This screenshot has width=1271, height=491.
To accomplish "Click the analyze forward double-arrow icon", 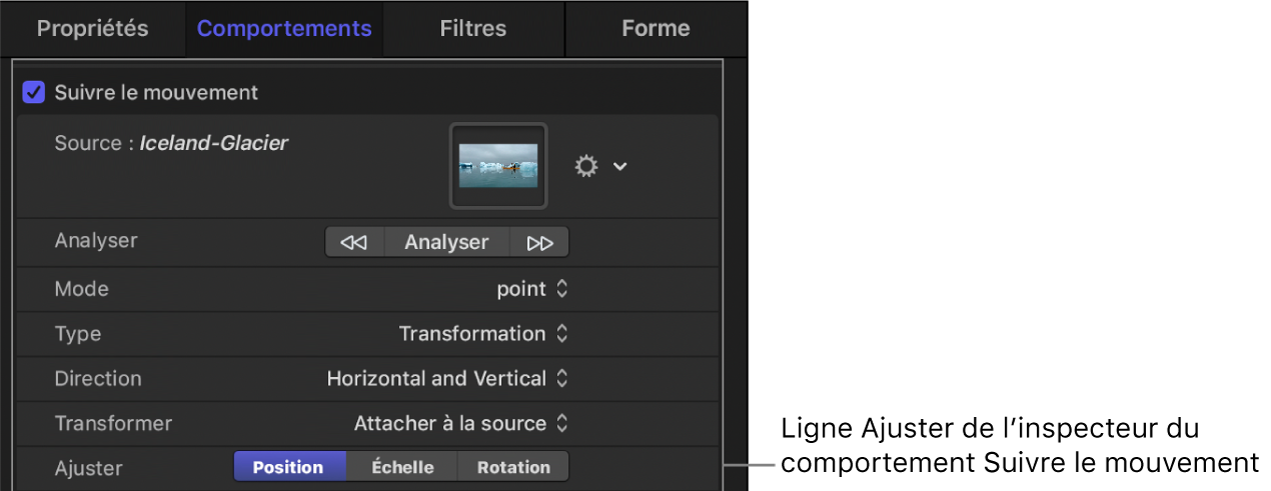I will pyautogui.click(x=540, y=242).
